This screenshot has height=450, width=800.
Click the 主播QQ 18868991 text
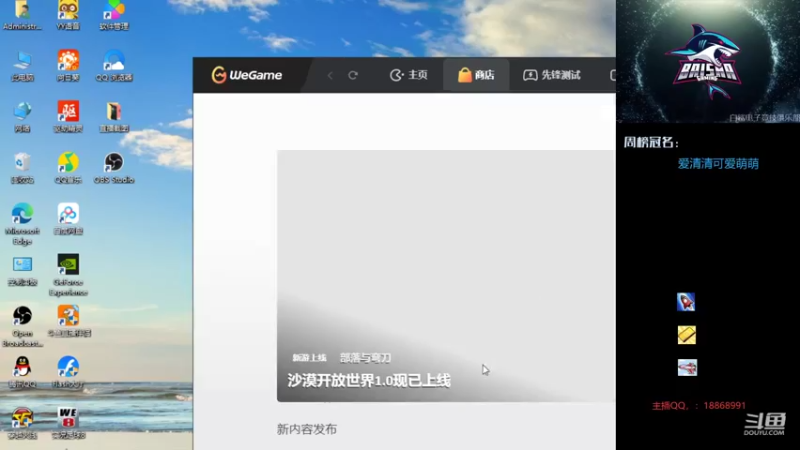pos(698,406)
